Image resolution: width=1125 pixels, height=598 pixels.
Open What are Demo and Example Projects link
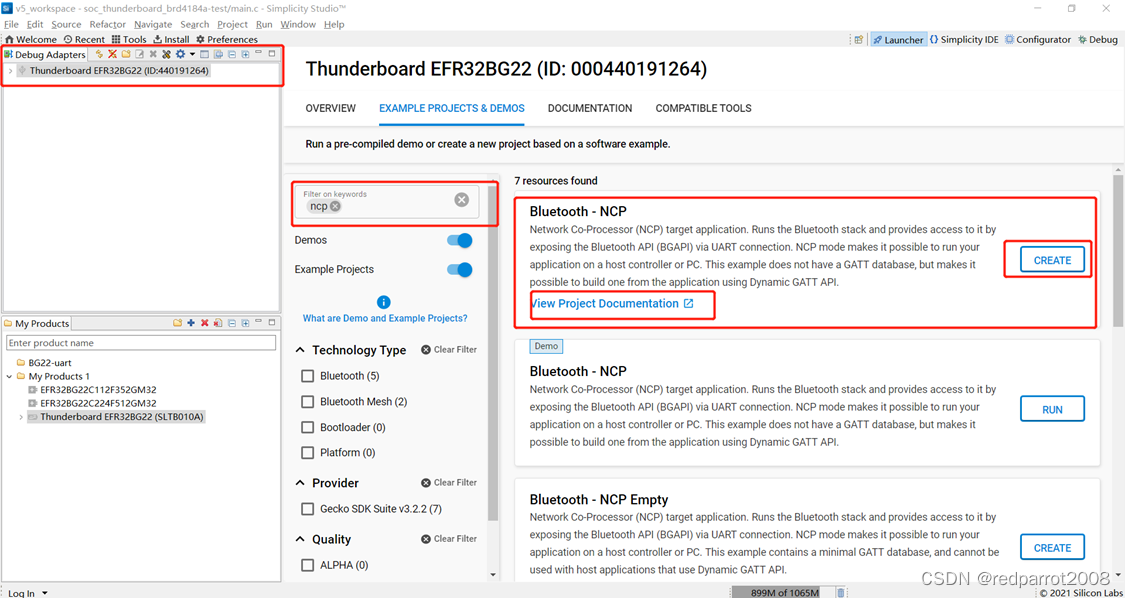(385, 318)
